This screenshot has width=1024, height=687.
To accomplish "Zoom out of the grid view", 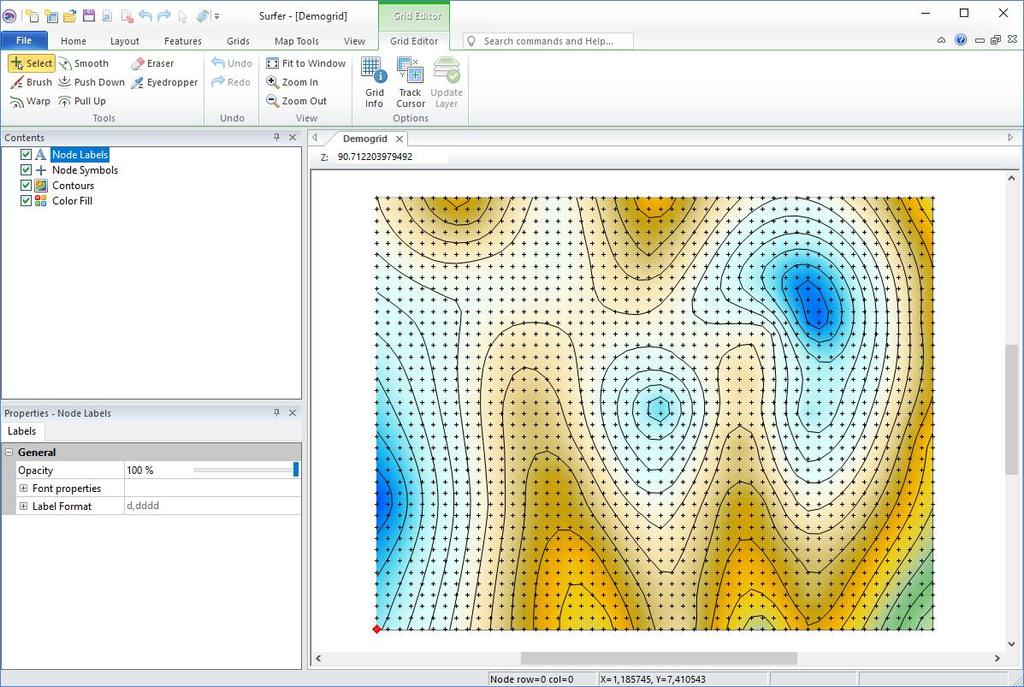I will pos(296,101).
